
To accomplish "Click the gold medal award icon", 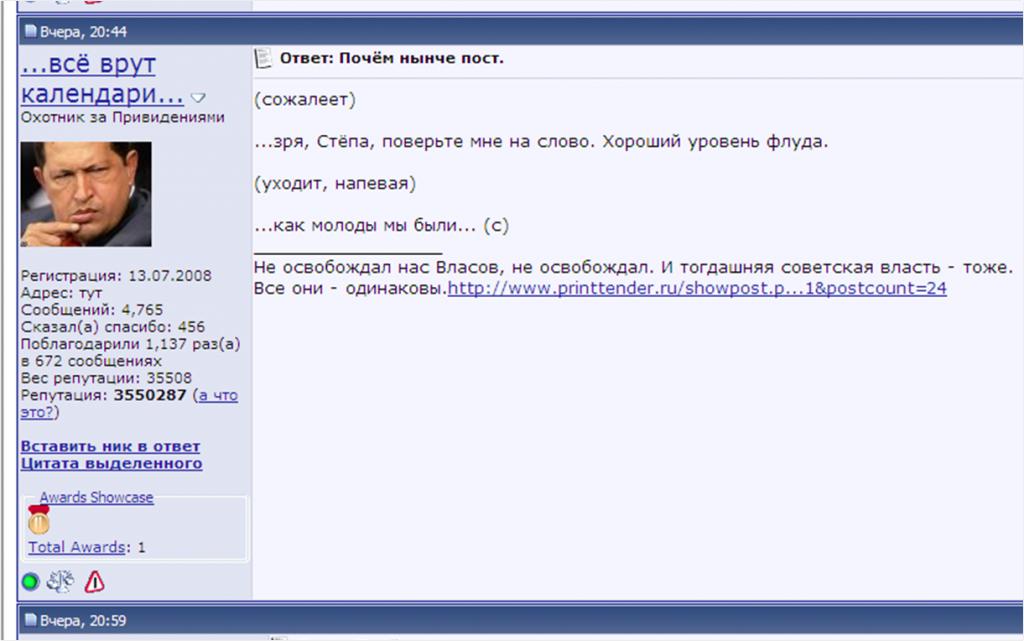I will click(x=39, y=520).
